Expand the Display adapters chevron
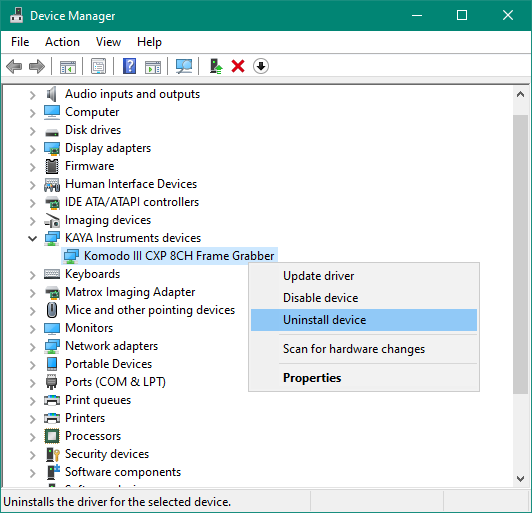The image size is (532, 513). (x=33, y=149)
